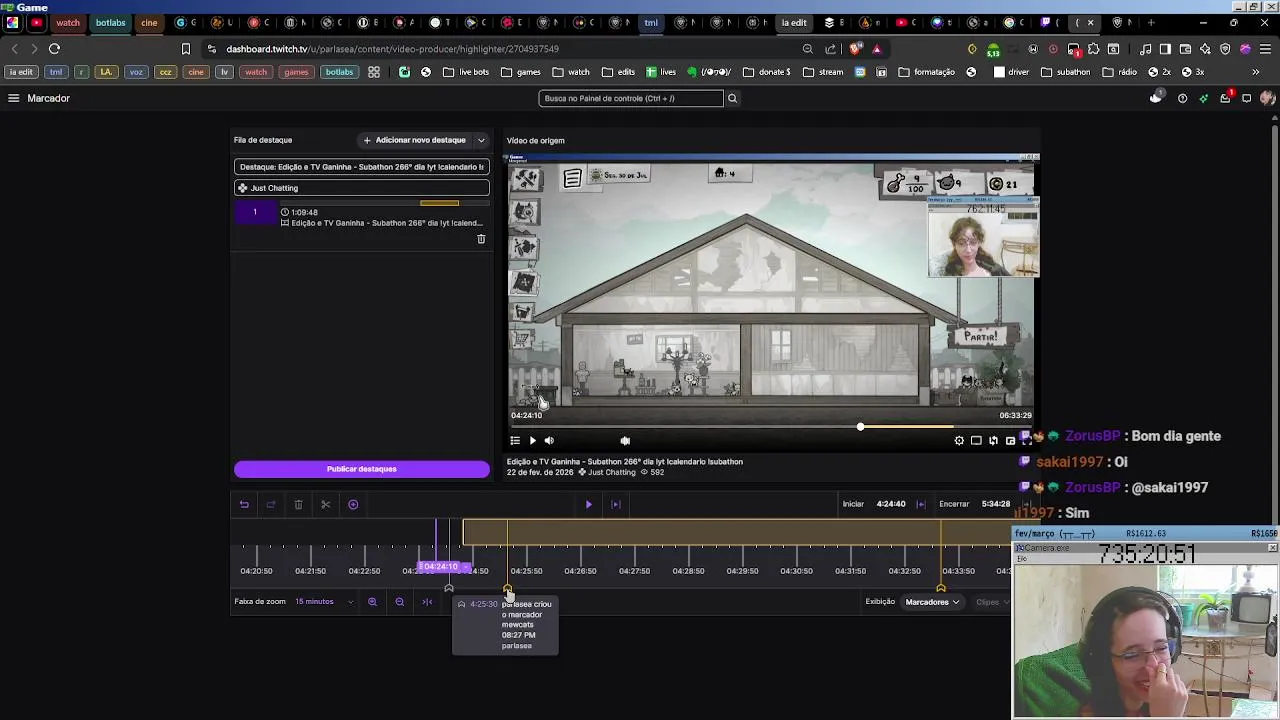Click 'Adicionar novo destaque' button
The height and width of the screenshot is (720, 1280).
[415, 140]
